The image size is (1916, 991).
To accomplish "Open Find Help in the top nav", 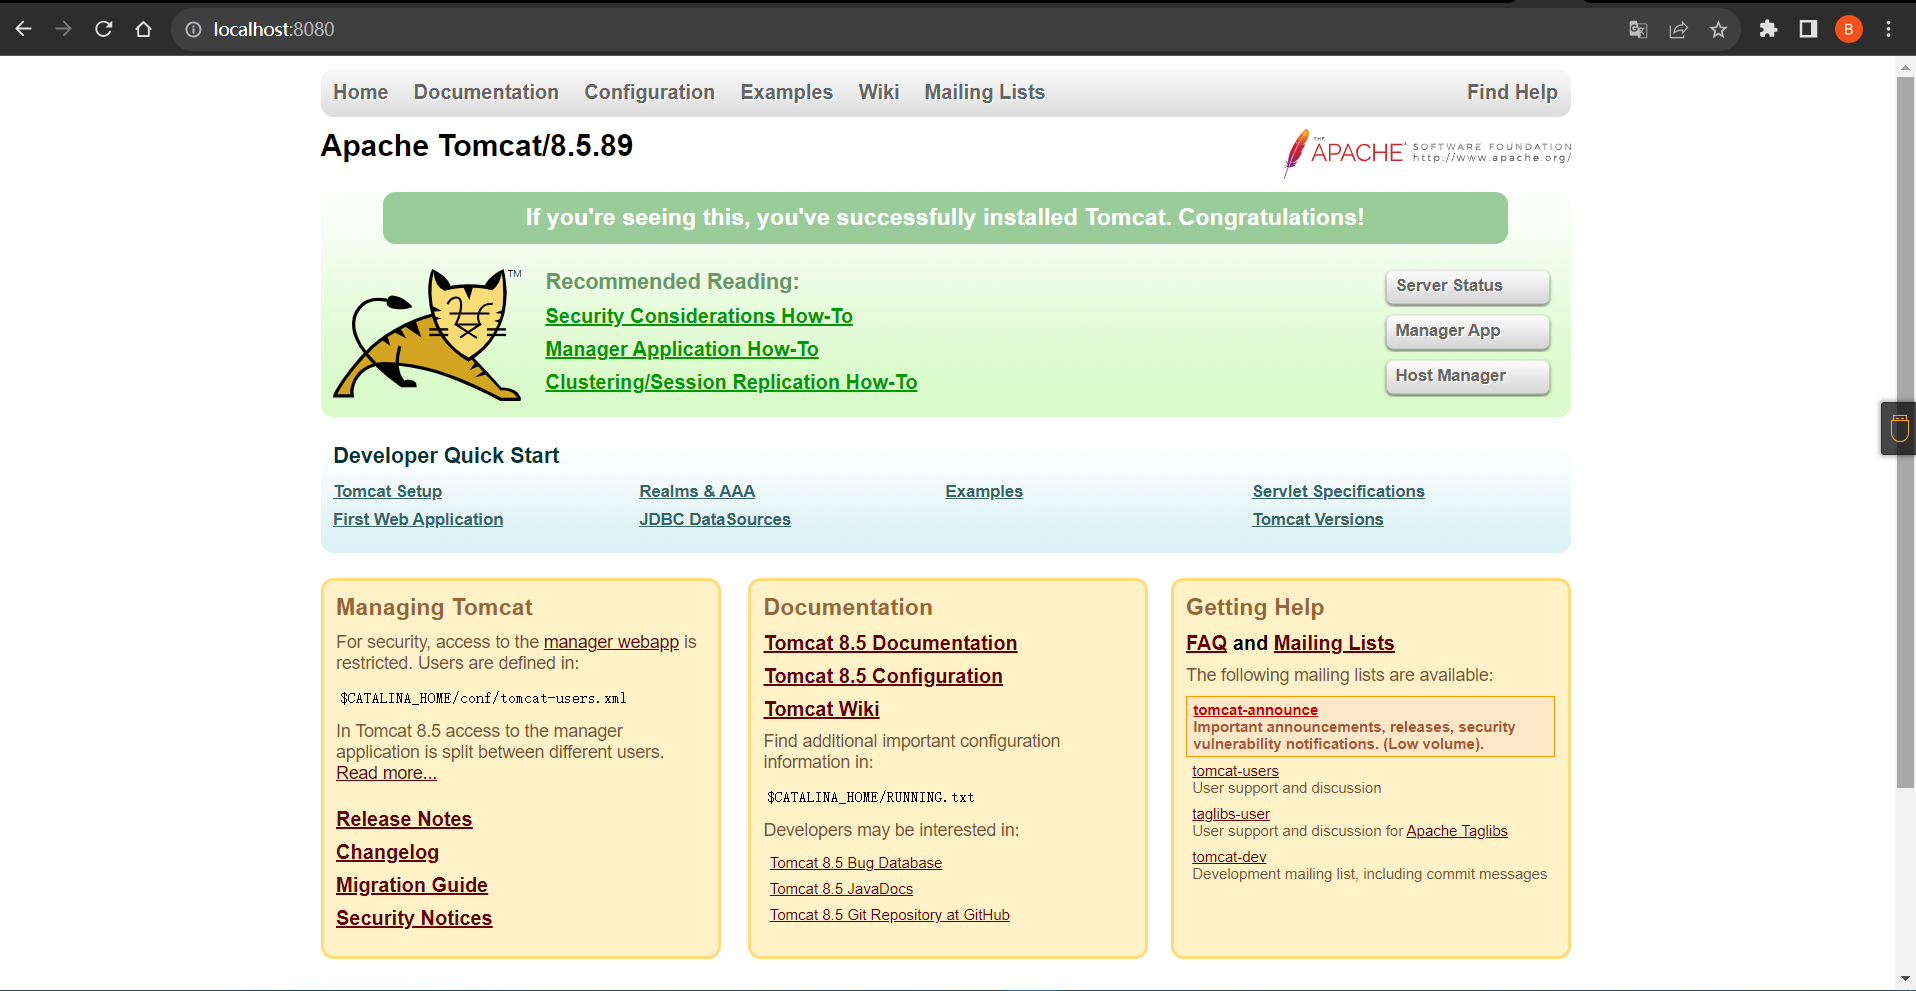I will [1512, 92].
